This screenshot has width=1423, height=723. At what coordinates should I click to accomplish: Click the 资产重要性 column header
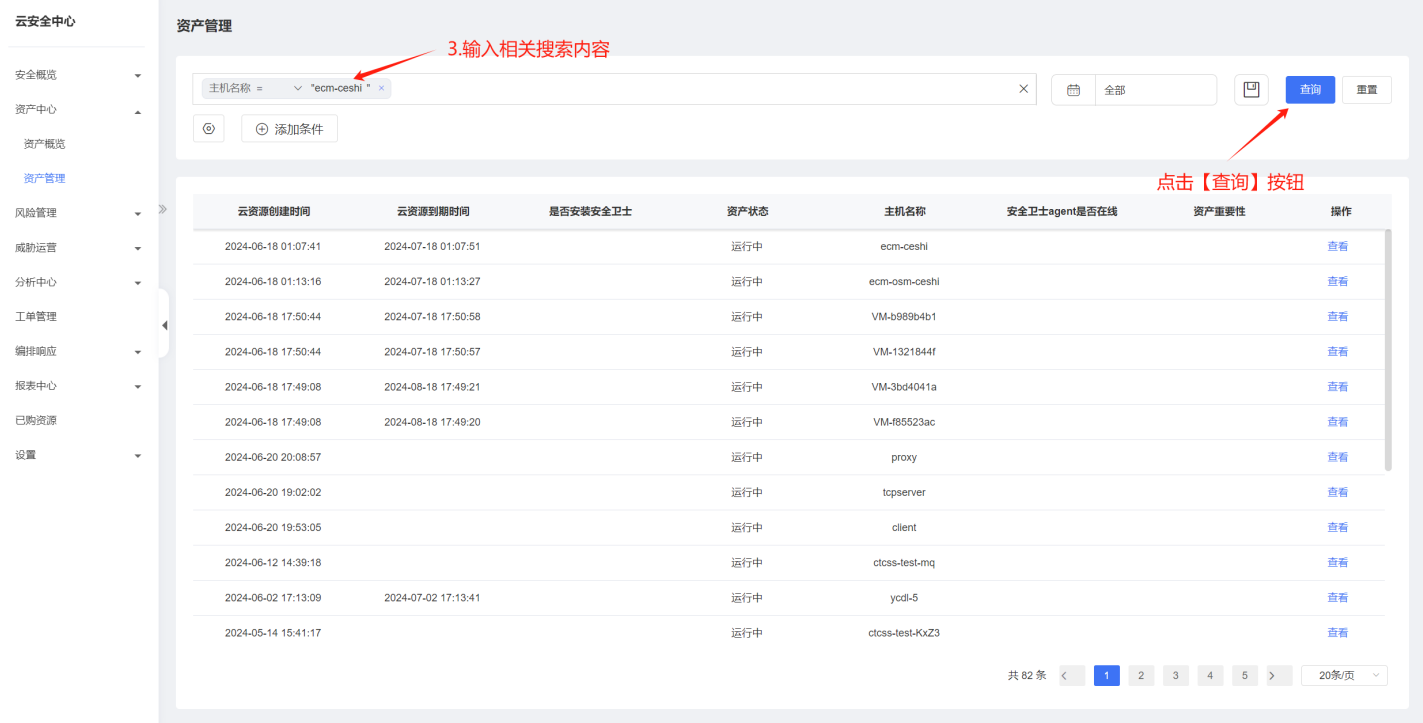pyautogui.click(x=1219, y=211)
